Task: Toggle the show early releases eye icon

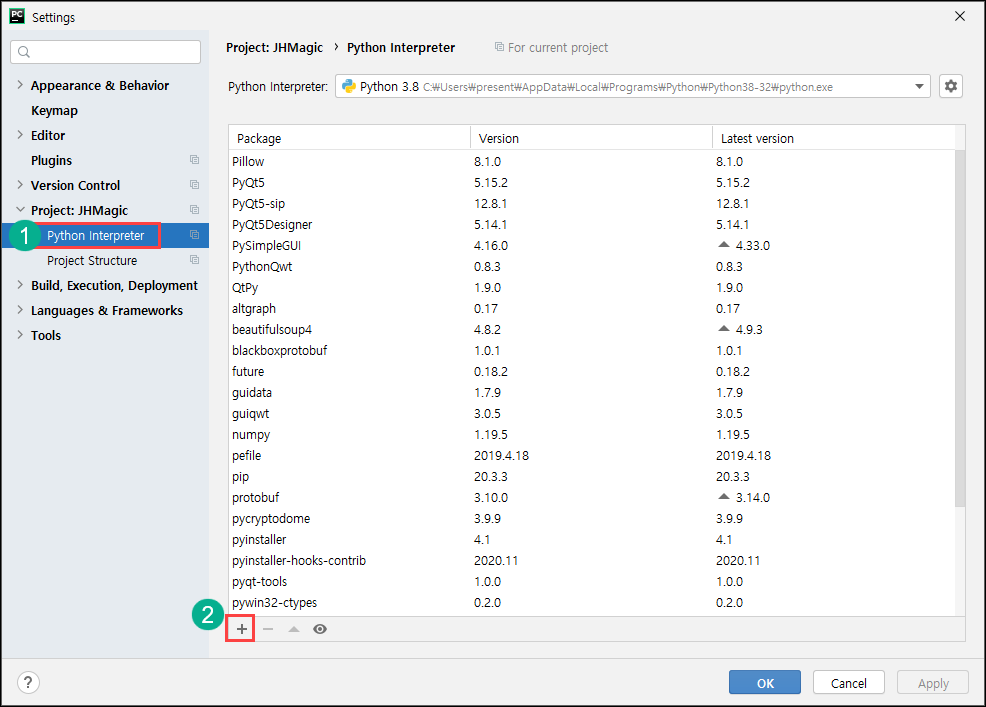Action: point(320,629)
